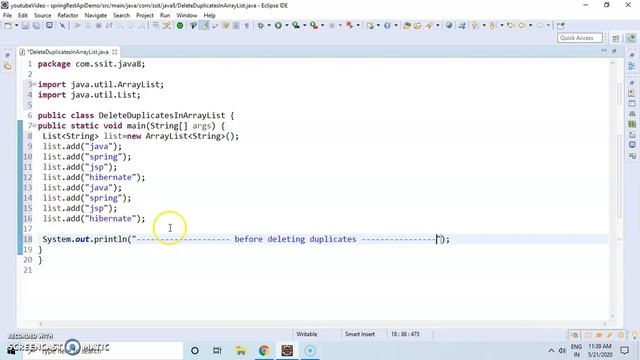Open the Coverage dropdown arrow
Screen dimensions: 640x360
point(304,25)
